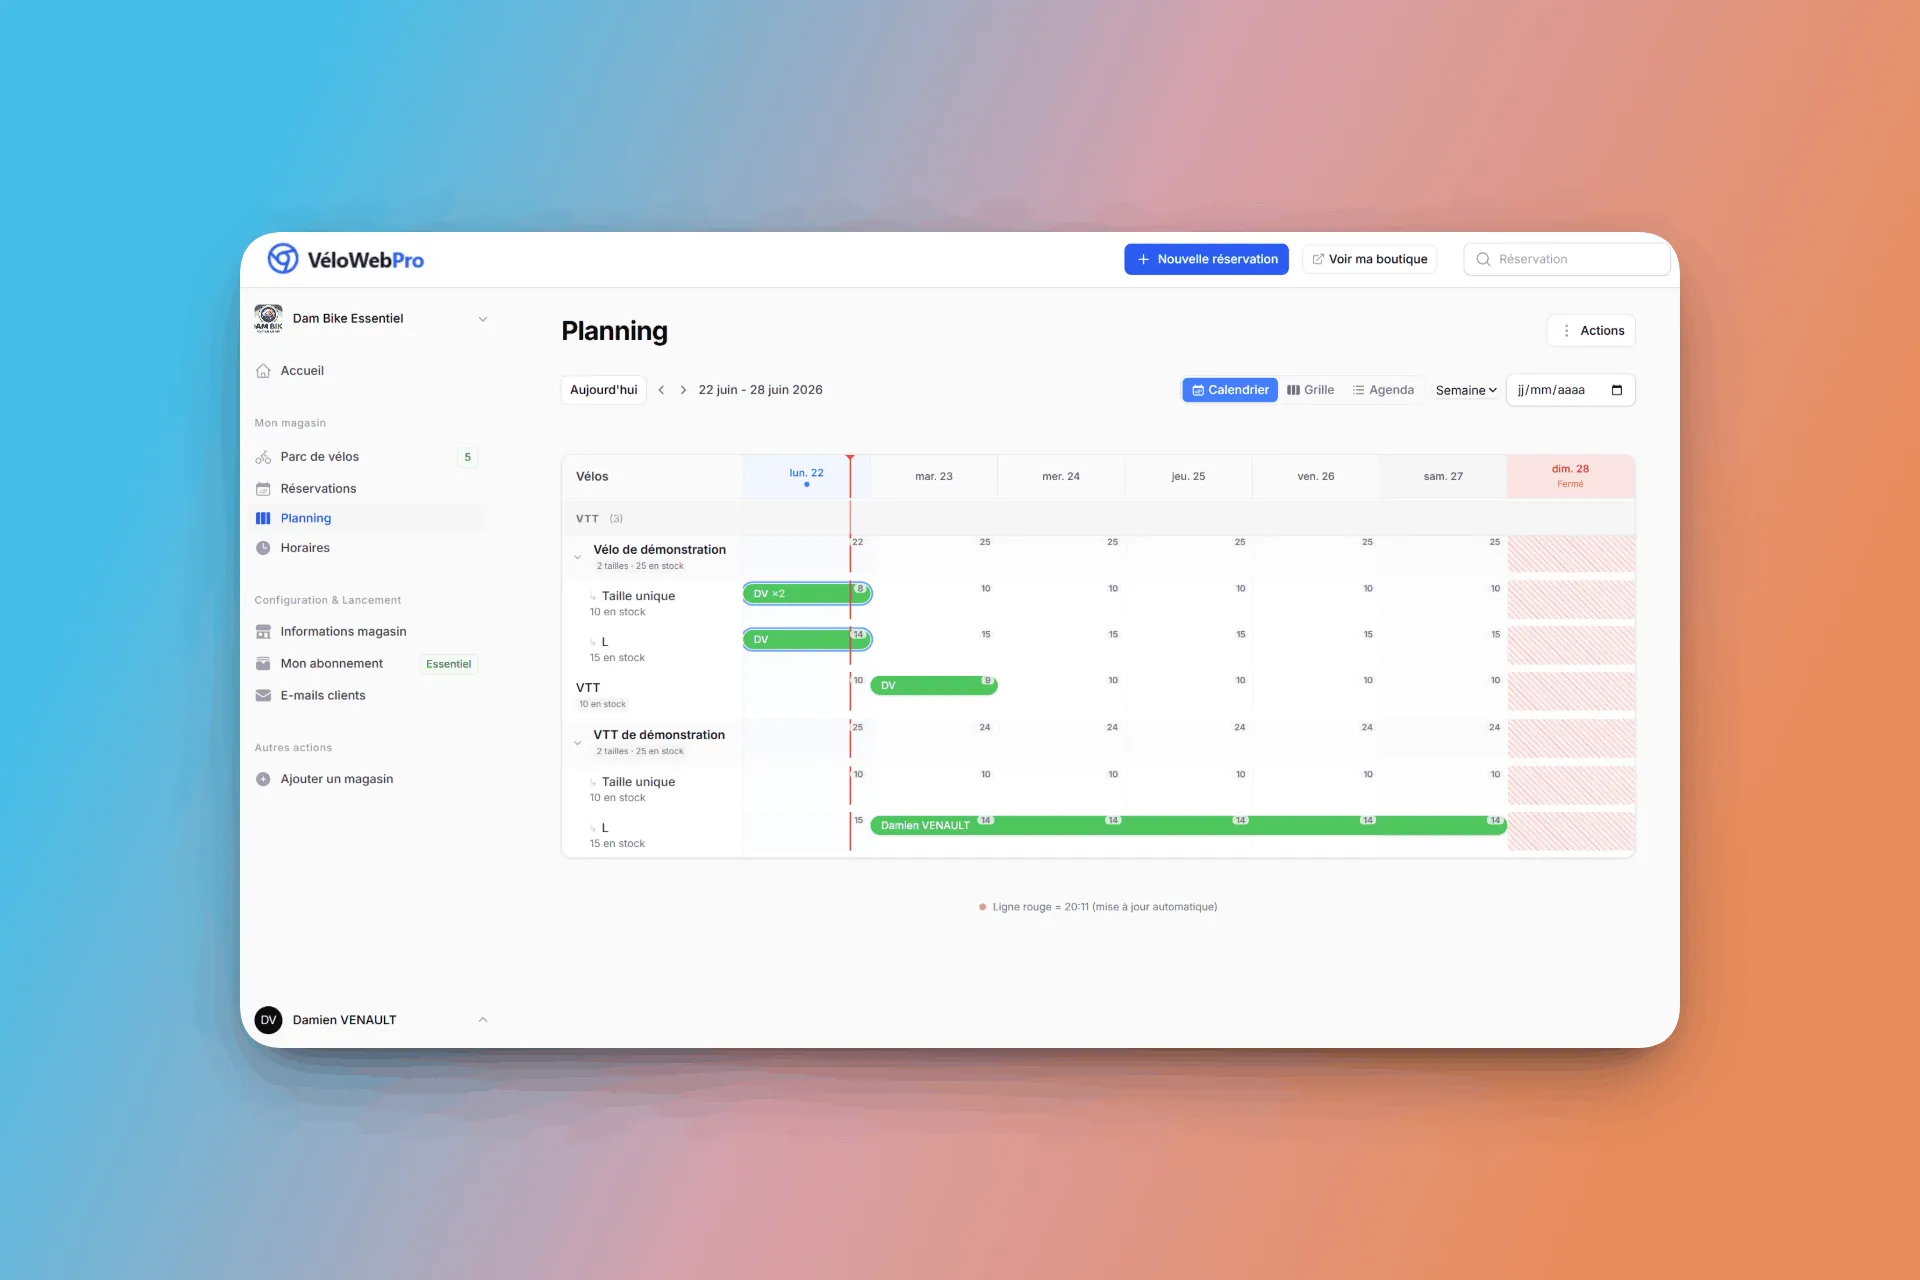
Task: Click the plus icon for Ajouter un magasin
Action: click(x=263, y=779)
